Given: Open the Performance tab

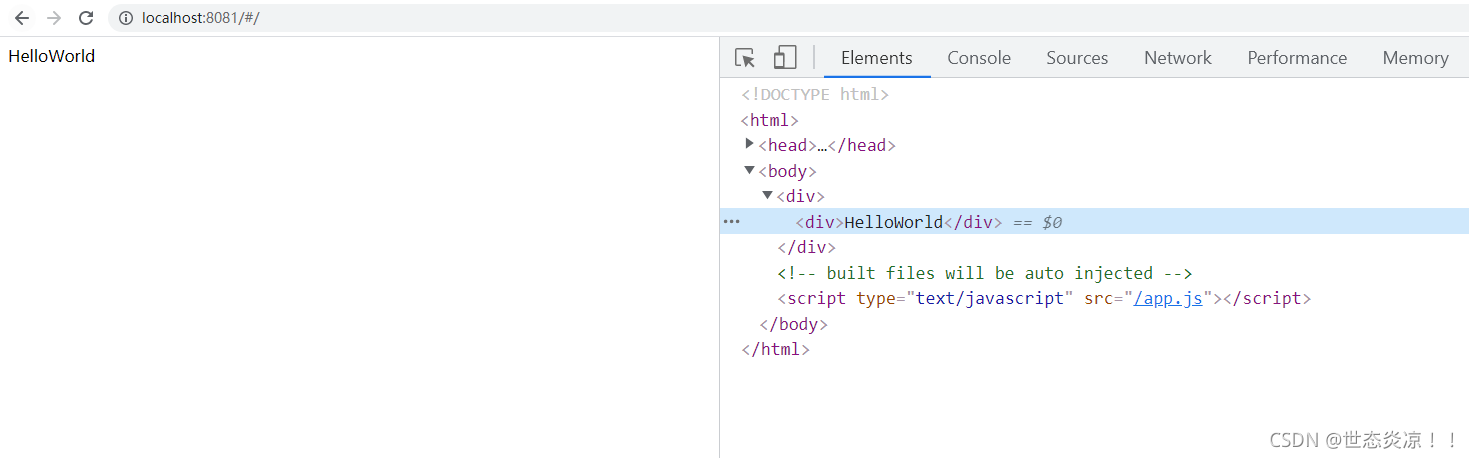Looking at the screenshot, I should pyautogui.click(x=1297, y=58).
